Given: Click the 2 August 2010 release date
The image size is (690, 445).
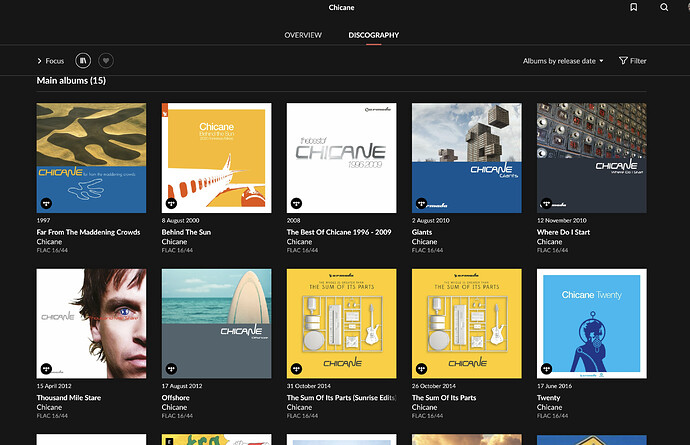Looking at the screenshot, I should pyautogui.click(x=431, y=220).
